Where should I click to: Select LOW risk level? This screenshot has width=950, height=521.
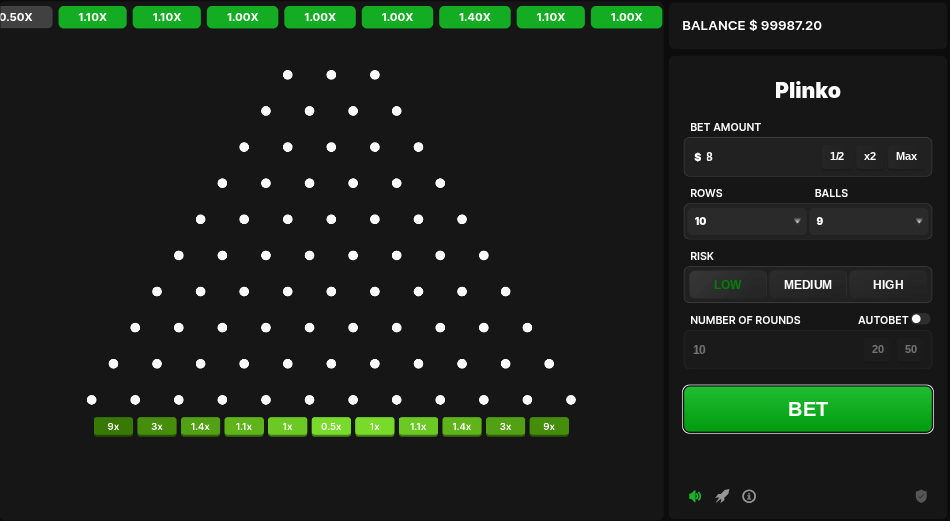728,285
